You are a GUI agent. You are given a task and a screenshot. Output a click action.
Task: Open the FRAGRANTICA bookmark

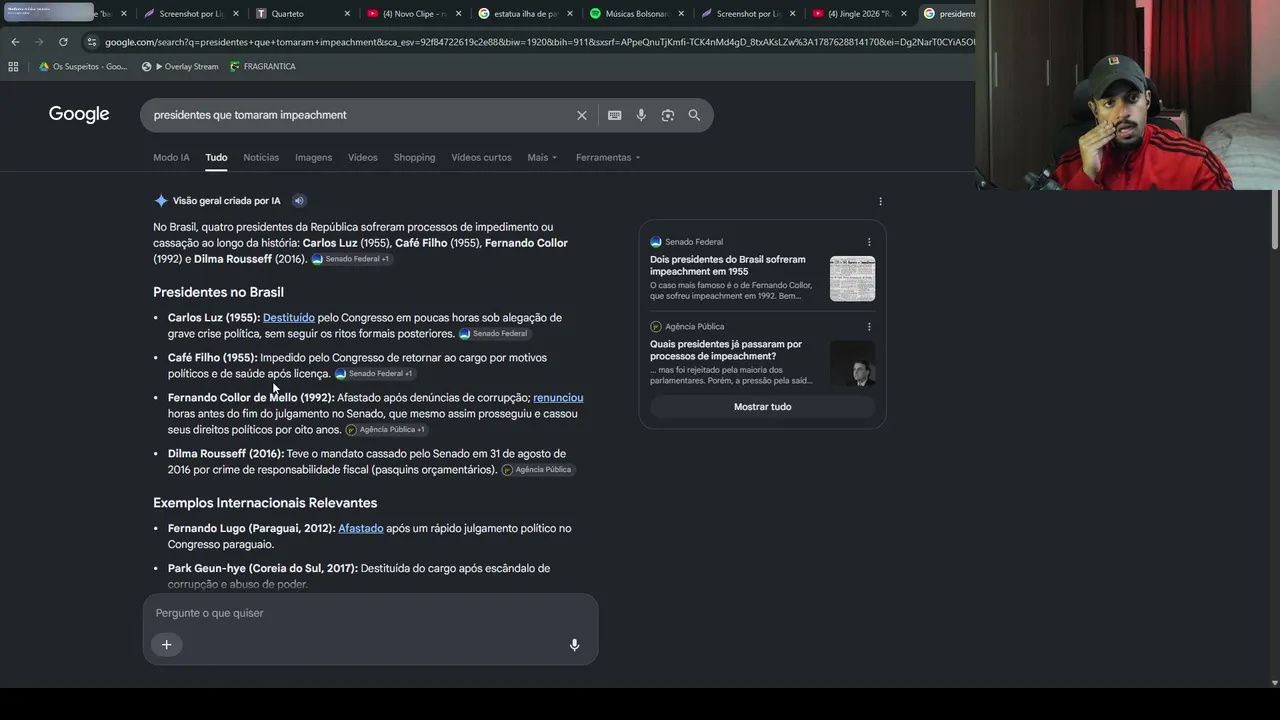(263, 67)
